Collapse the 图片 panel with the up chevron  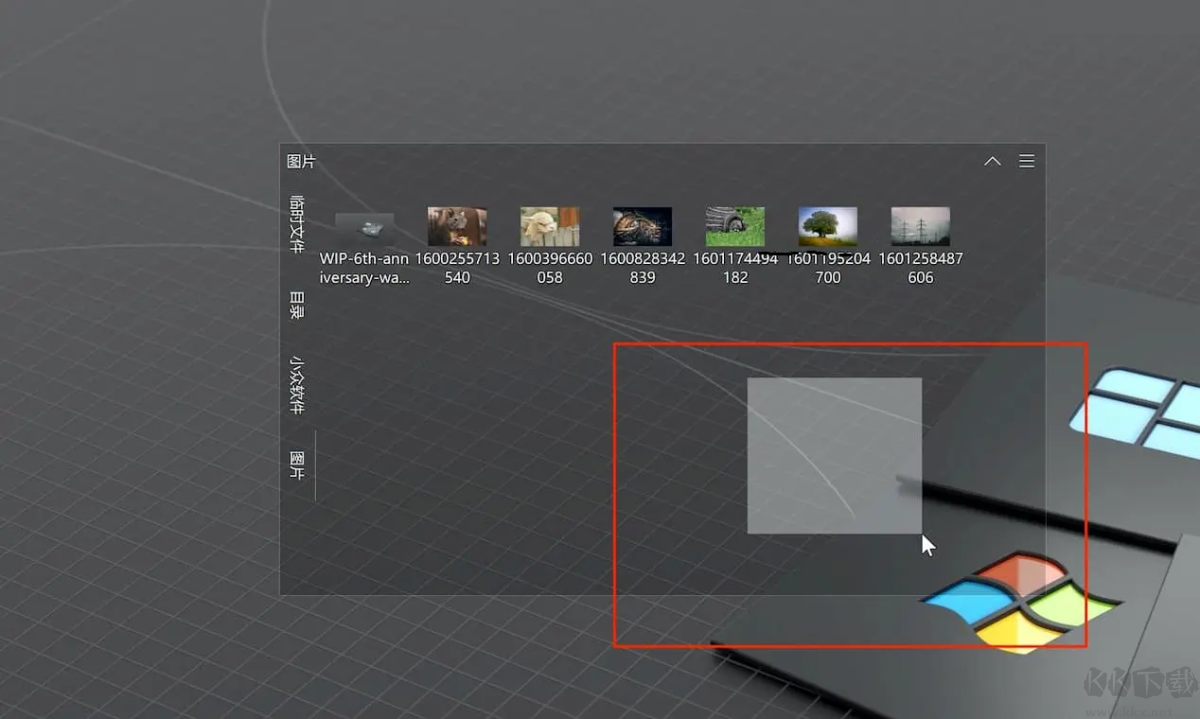pos(992,161)
